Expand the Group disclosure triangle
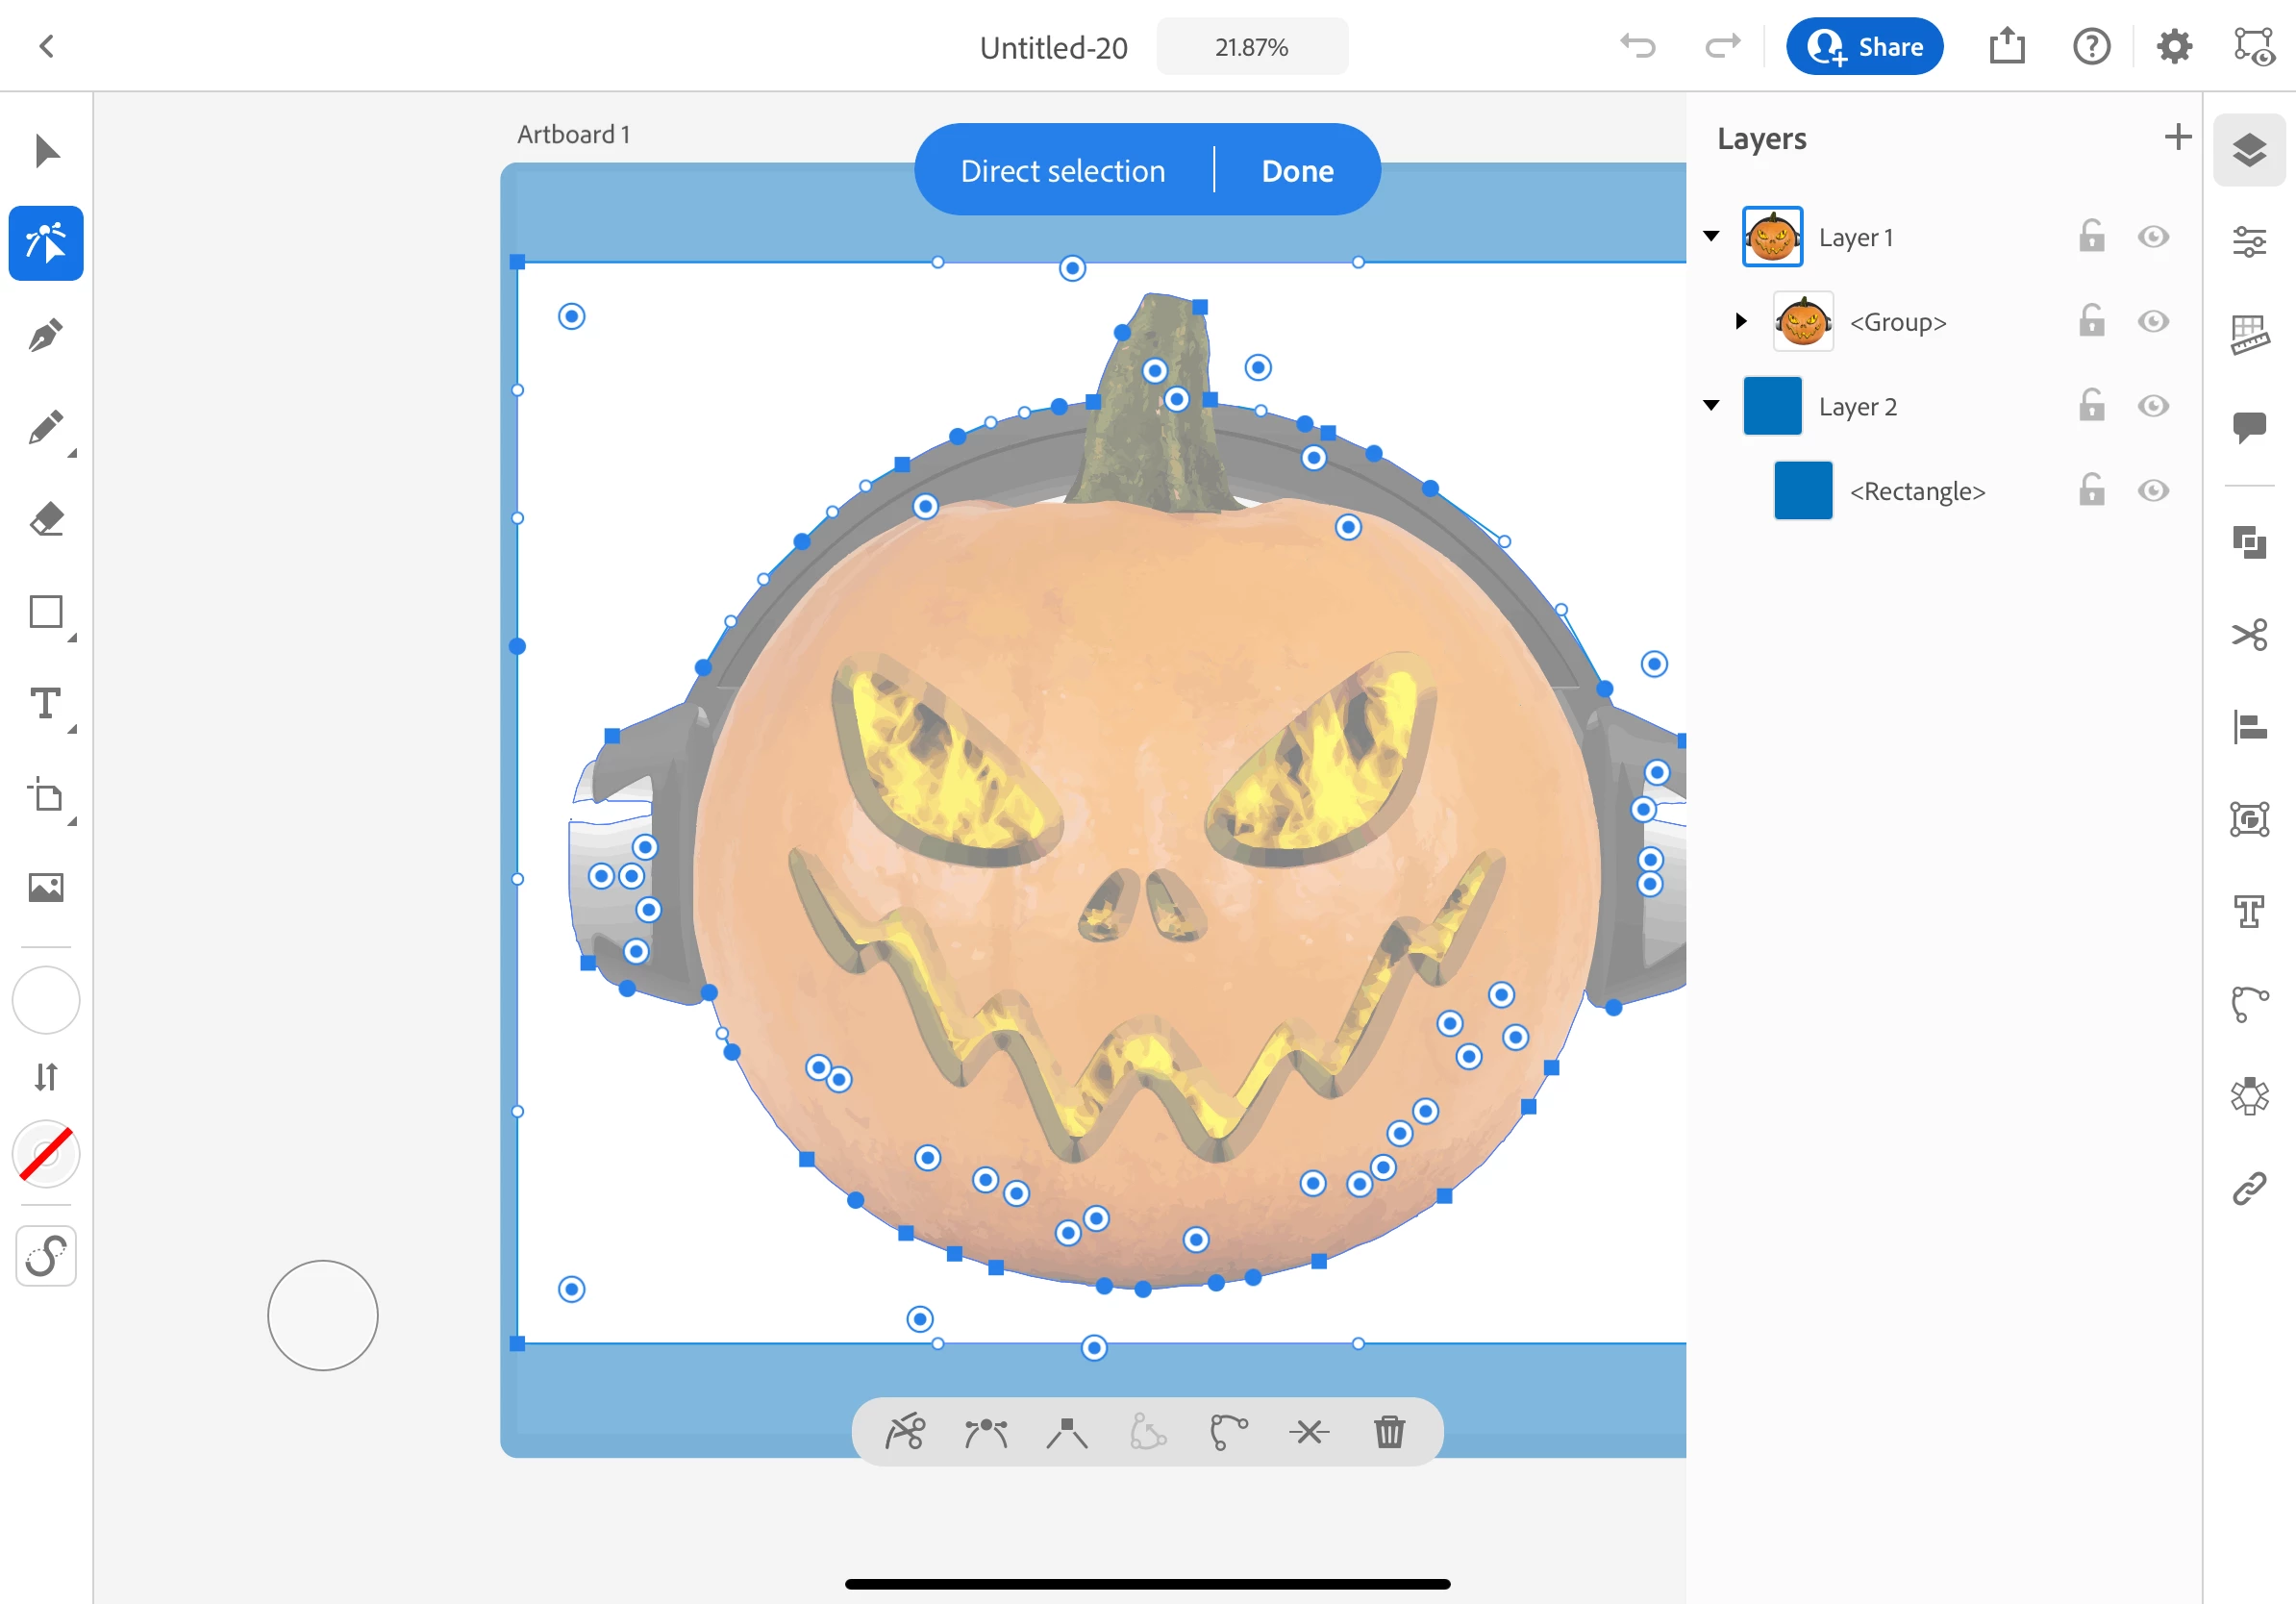 pyautogui.click(x=1741, y=322)
